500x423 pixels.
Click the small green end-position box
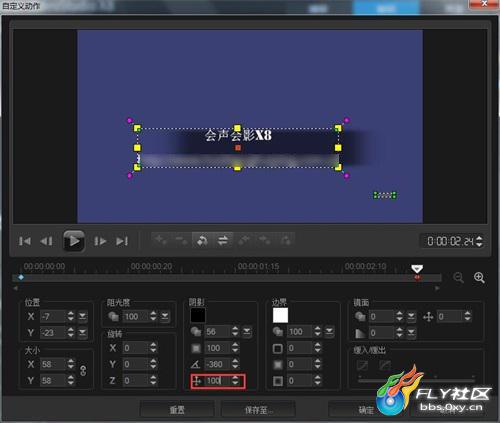[385, 195]
